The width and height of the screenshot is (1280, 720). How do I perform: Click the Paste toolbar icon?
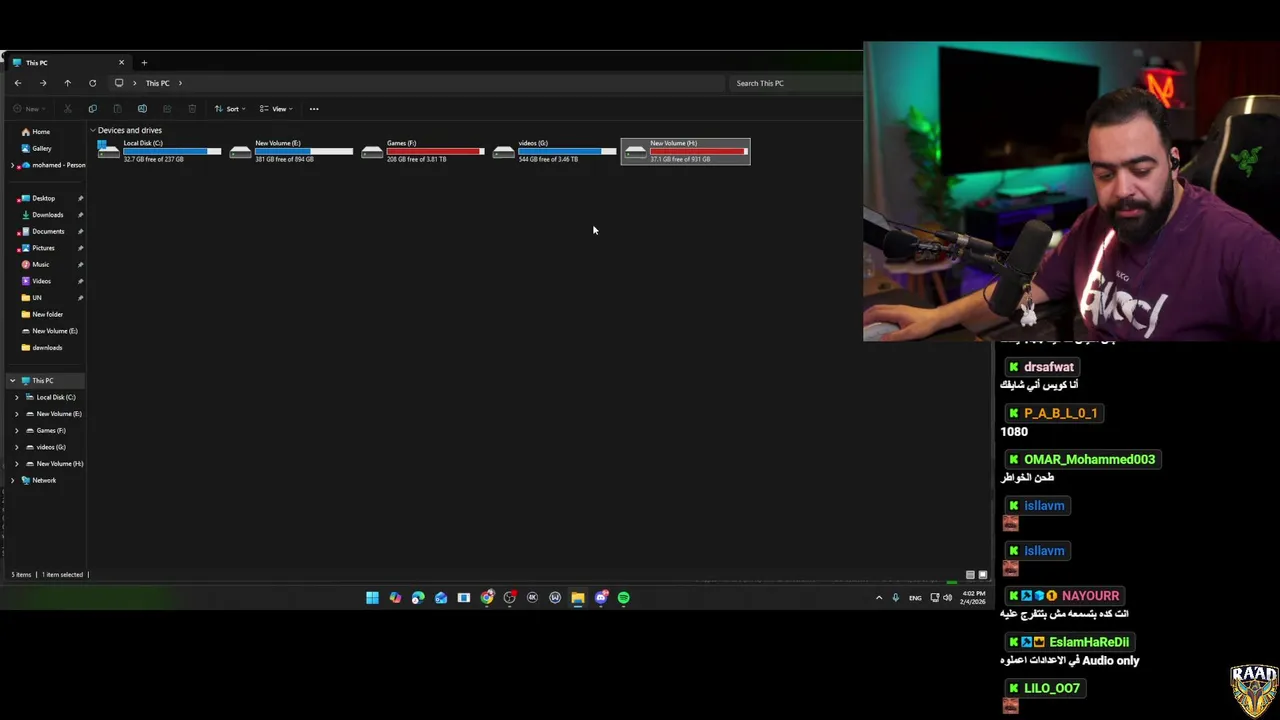pyautogui.click(x=117, y=109)
